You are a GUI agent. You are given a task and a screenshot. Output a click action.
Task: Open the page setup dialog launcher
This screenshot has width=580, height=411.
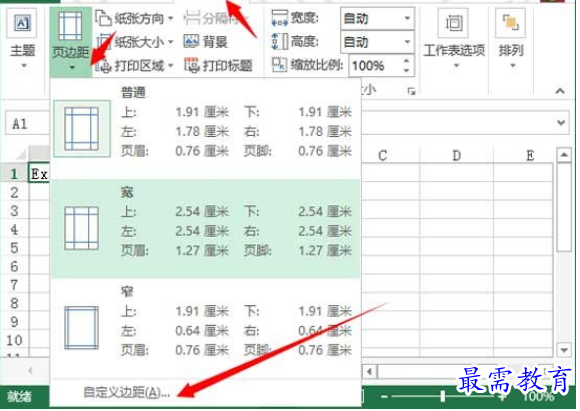pos(411,91)
